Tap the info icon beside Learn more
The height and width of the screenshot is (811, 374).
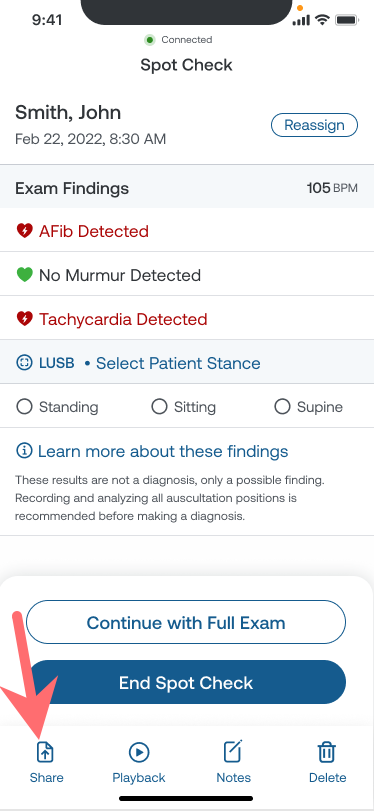point(24,451)
